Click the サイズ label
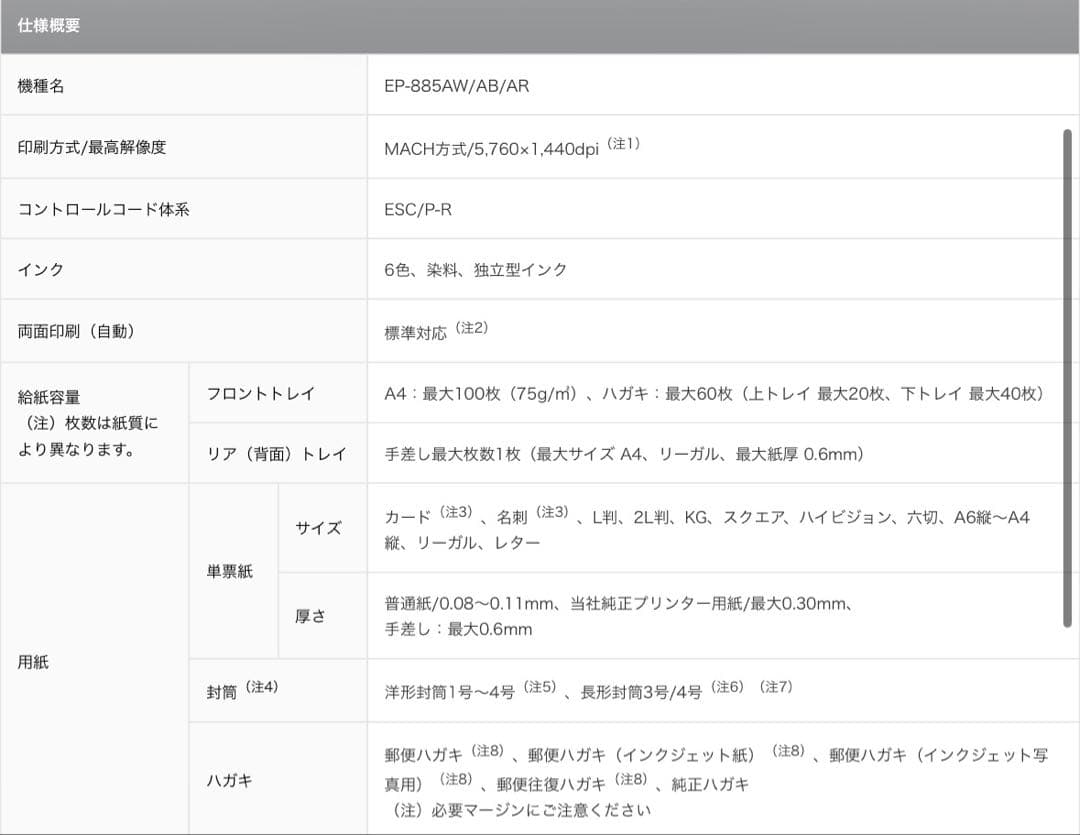 pos(318,528)
